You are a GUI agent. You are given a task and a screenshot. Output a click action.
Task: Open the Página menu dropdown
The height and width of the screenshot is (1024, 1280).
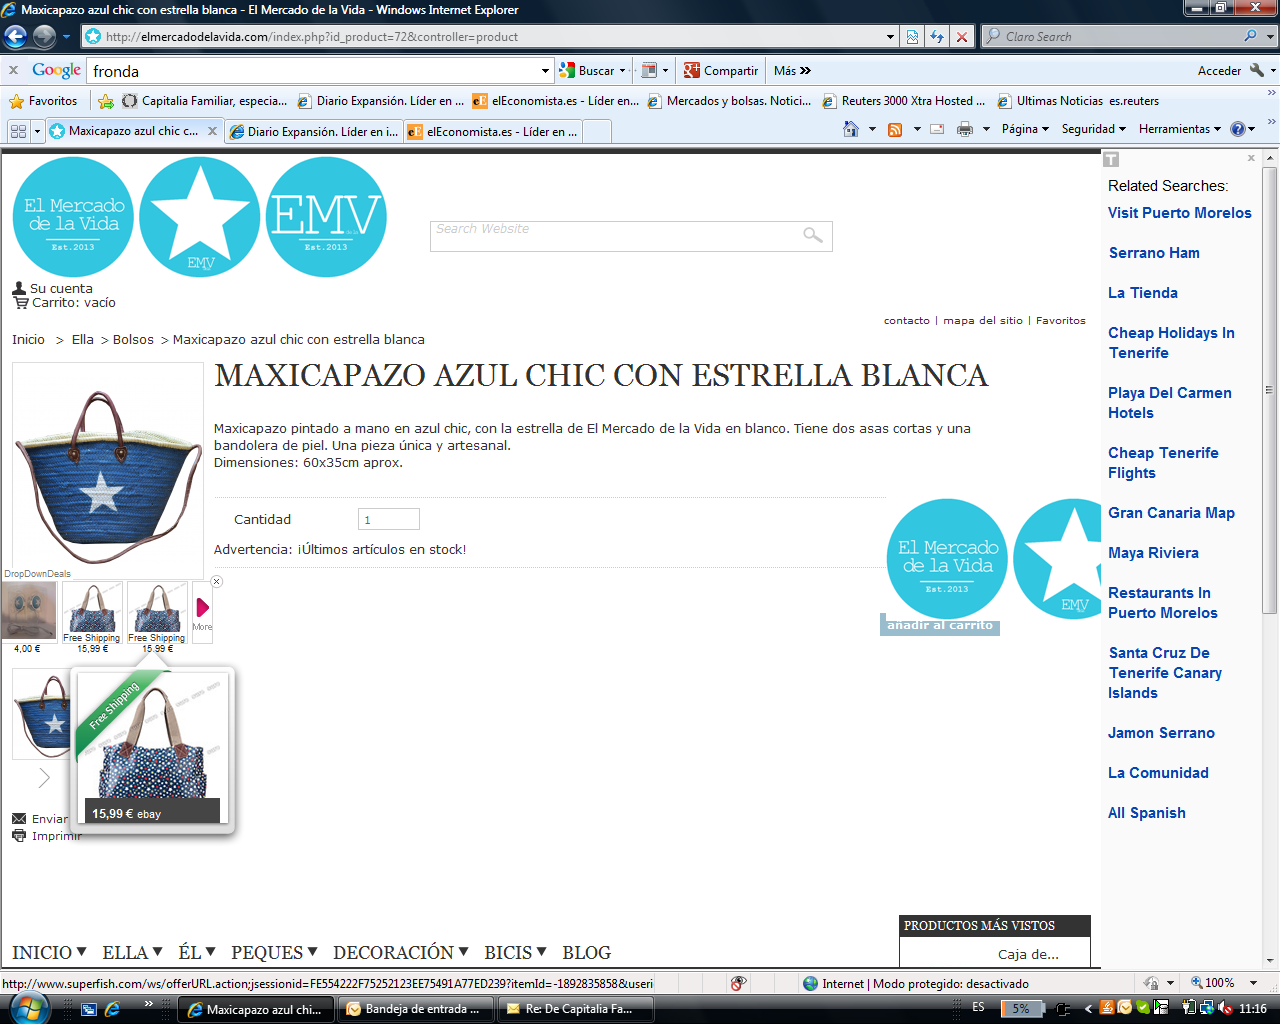tap(1025, 129)
